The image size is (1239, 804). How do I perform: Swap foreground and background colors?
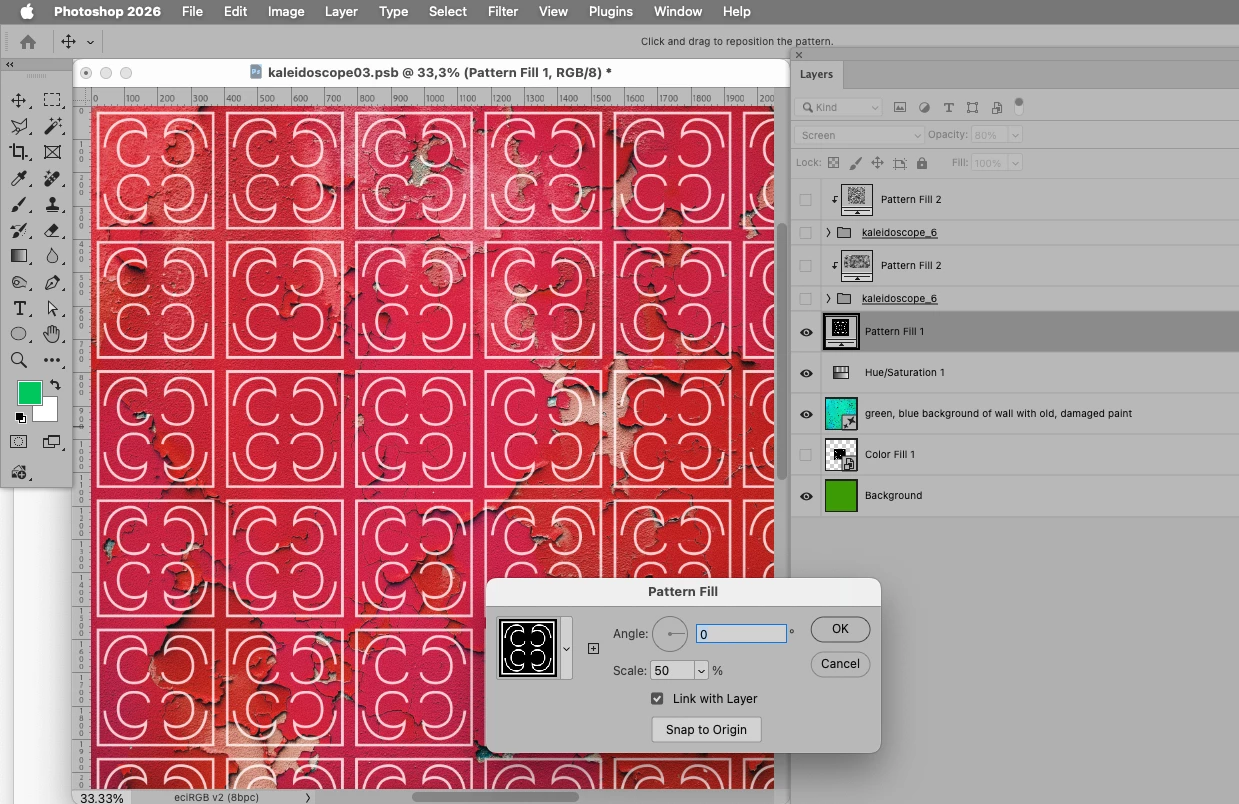pos(55,384)
